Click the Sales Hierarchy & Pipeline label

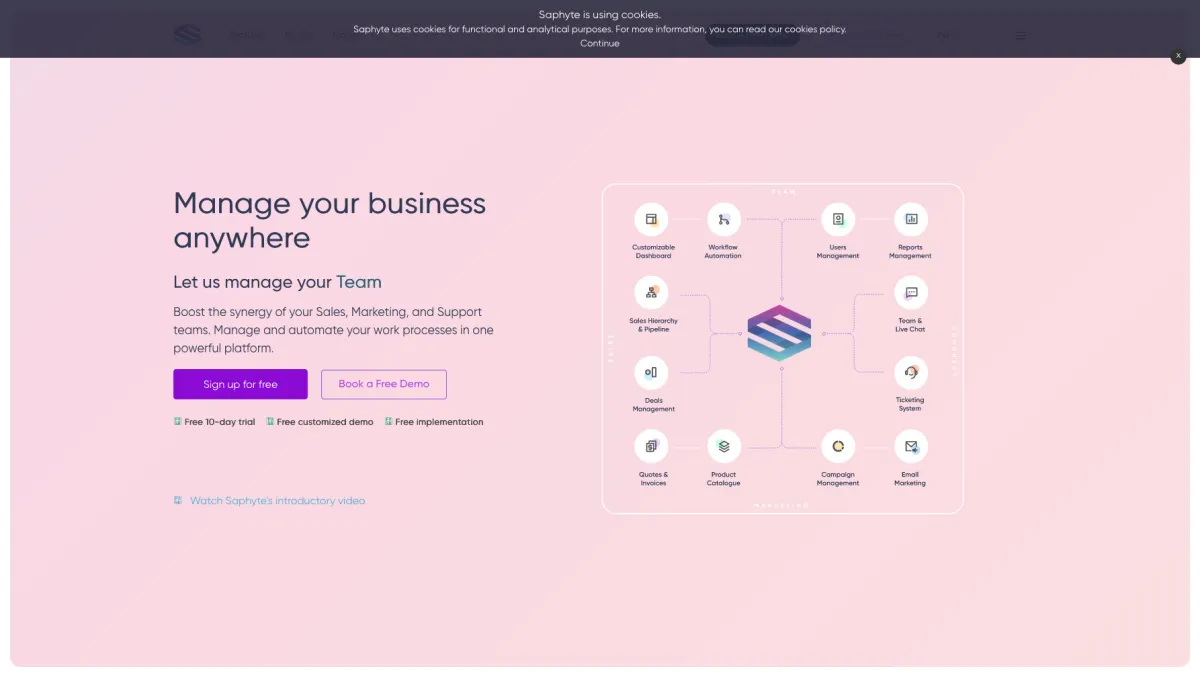(x=653, y=325)
